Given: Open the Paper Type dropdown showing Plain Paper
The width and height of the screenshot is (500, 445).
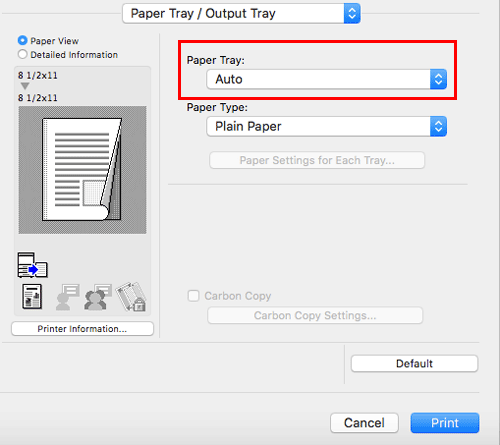Looking at the screenshot, I should click(327, 126).
